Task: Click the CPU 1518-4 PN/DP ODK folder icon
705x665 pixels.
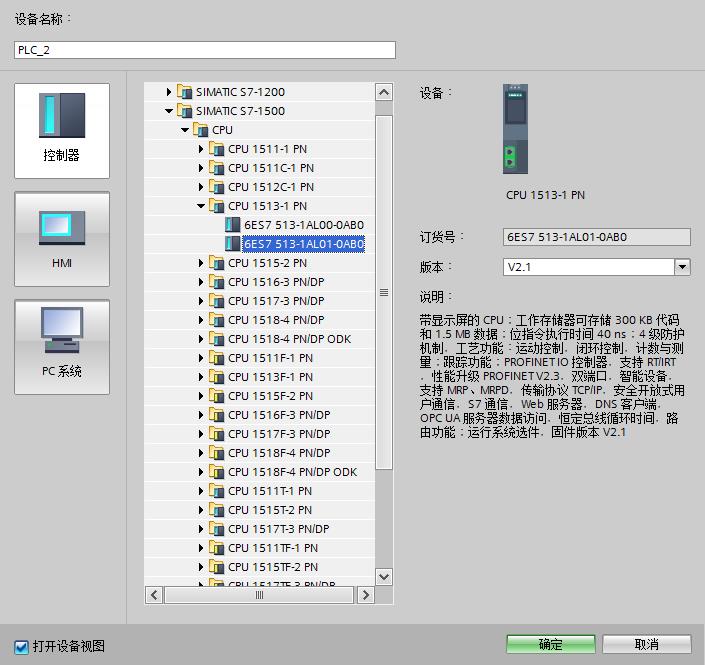Action: 216,339
